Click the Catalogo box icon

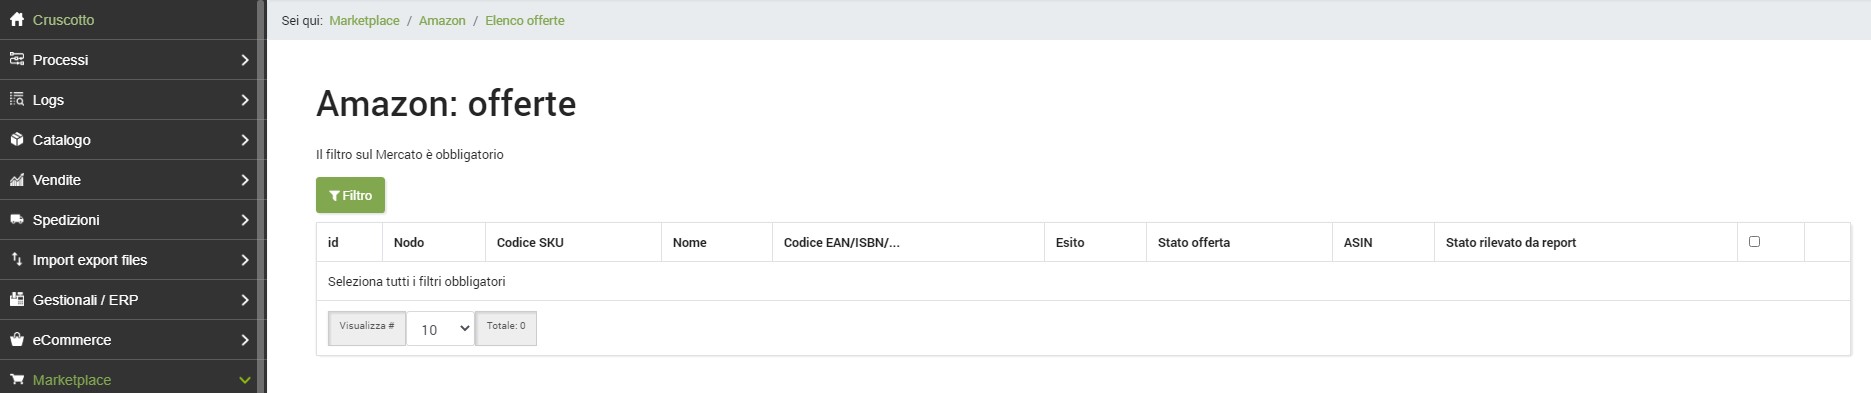17,140
